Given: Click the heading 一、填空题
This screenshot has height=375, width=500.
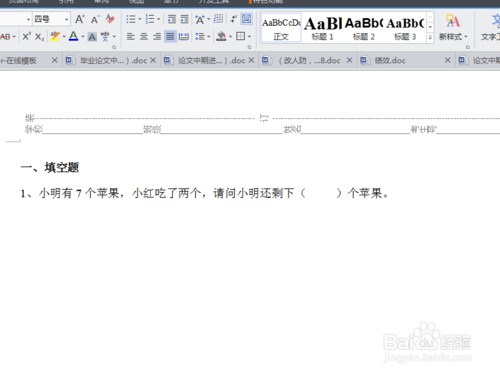Looking at the screenshot, I should point(50,168).
